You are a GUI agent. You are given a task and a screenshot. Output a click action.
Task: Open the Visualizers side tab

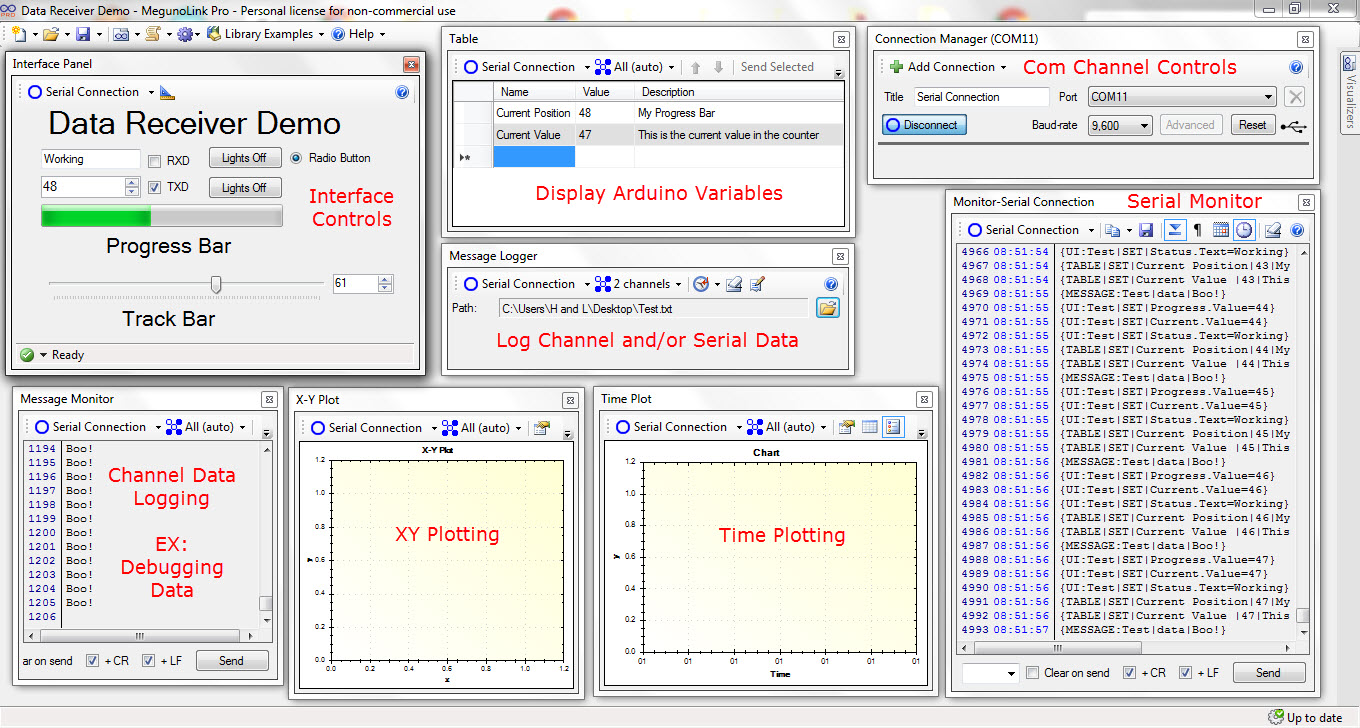(x=1349, y=93)
